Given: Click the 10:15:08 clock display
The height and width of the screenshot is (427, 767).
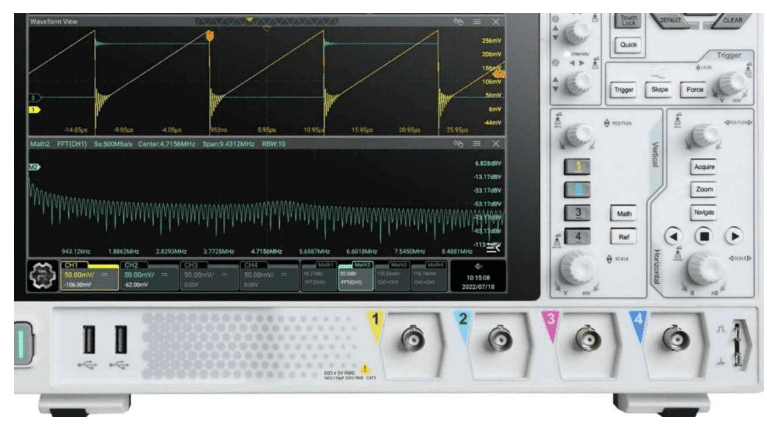Looking at the screenshot, I should tap(478, 277).
